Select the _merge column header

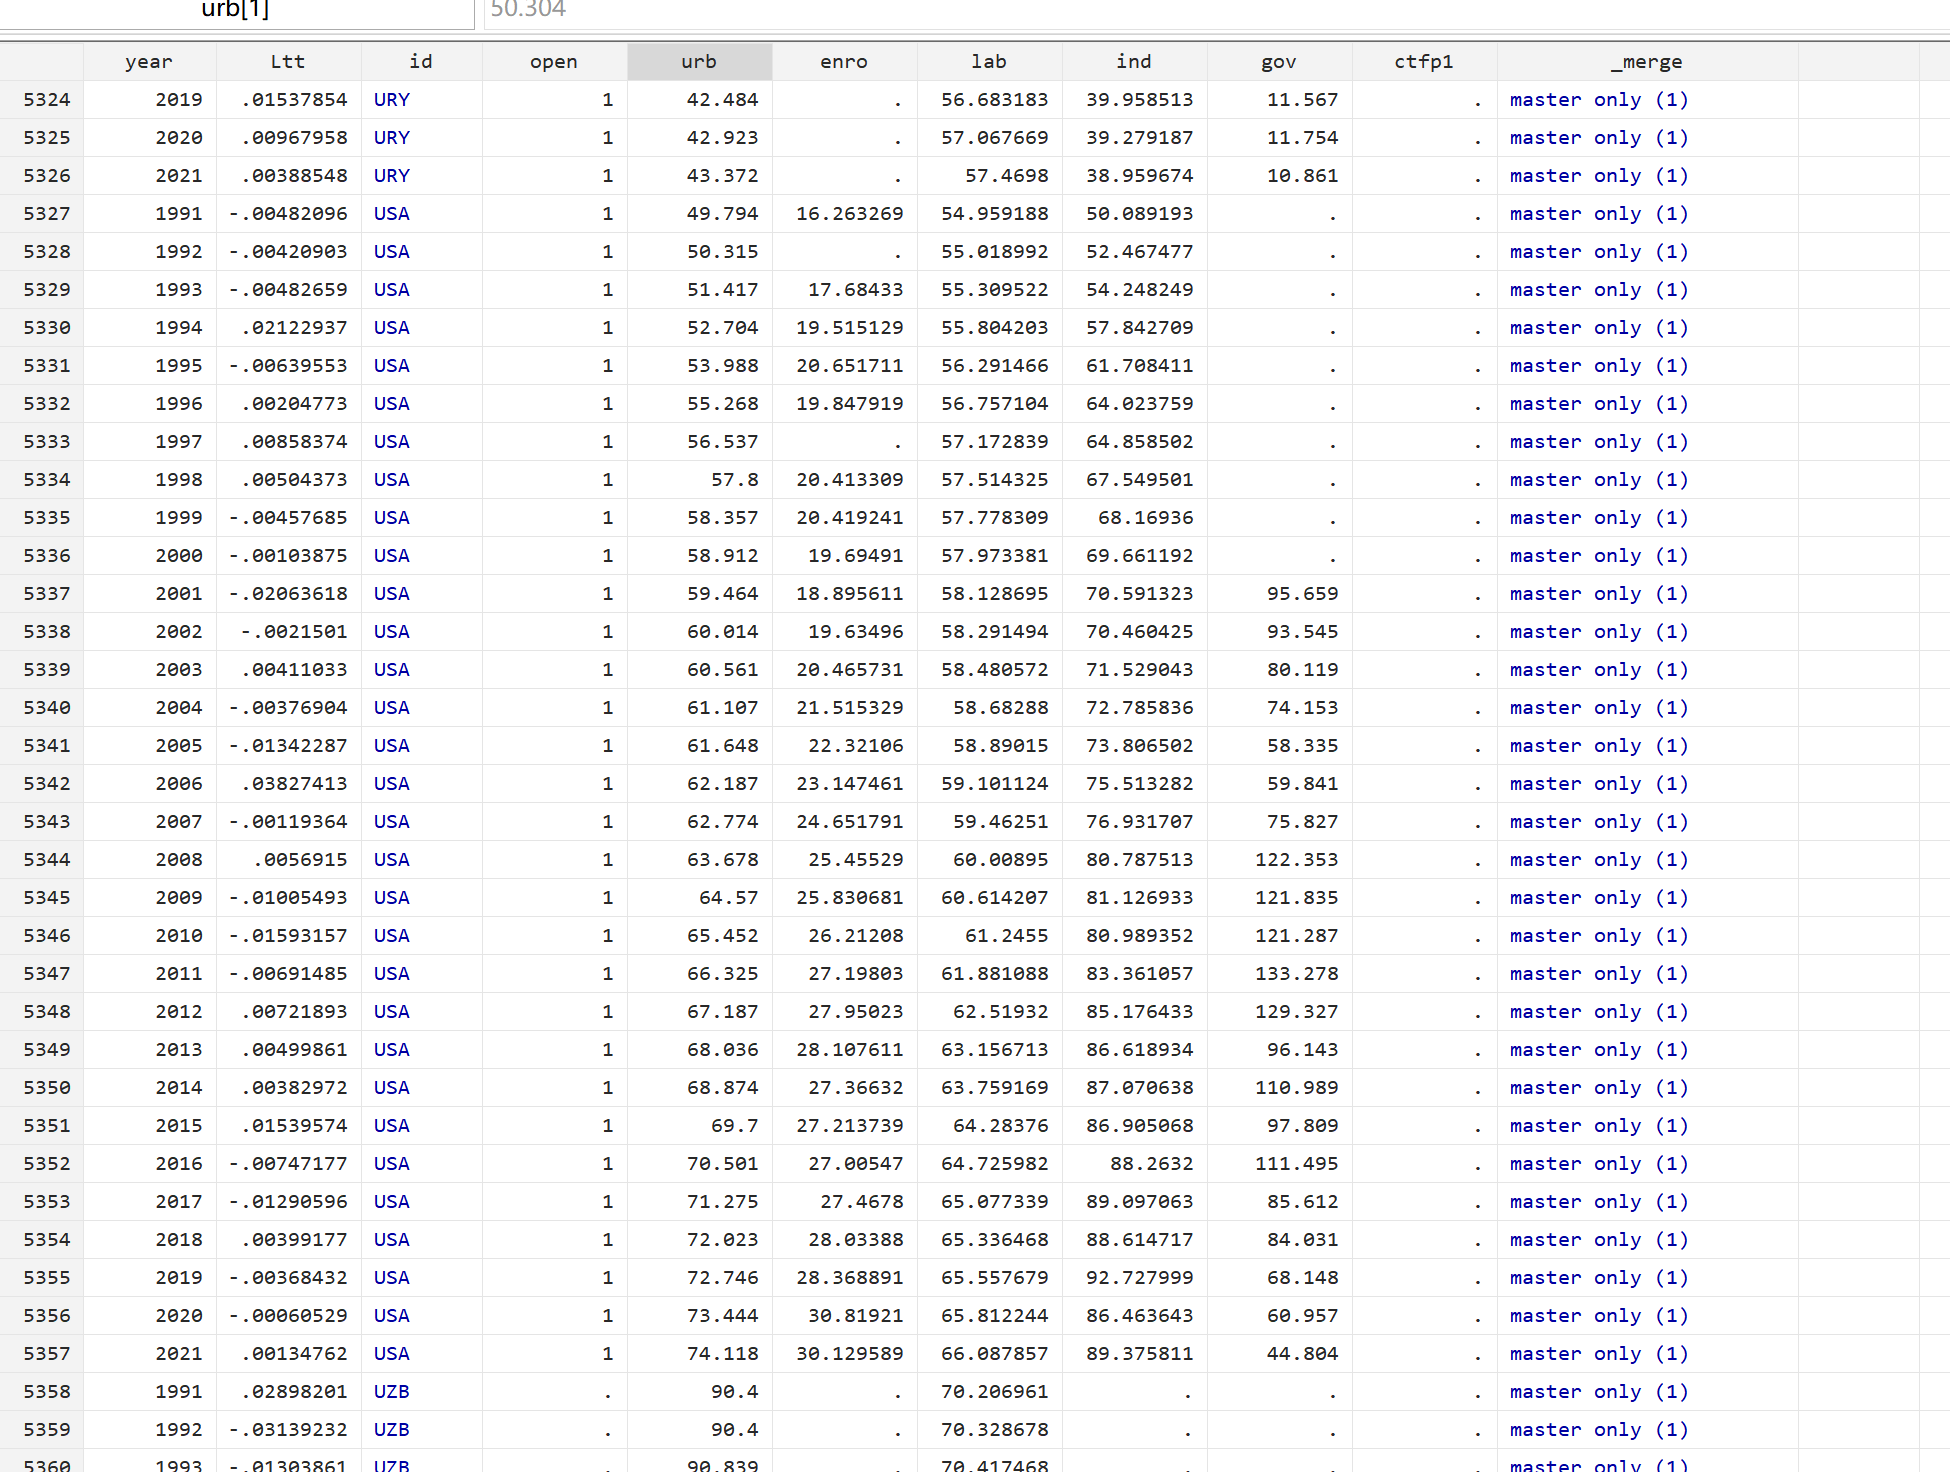click(1646, 62)
